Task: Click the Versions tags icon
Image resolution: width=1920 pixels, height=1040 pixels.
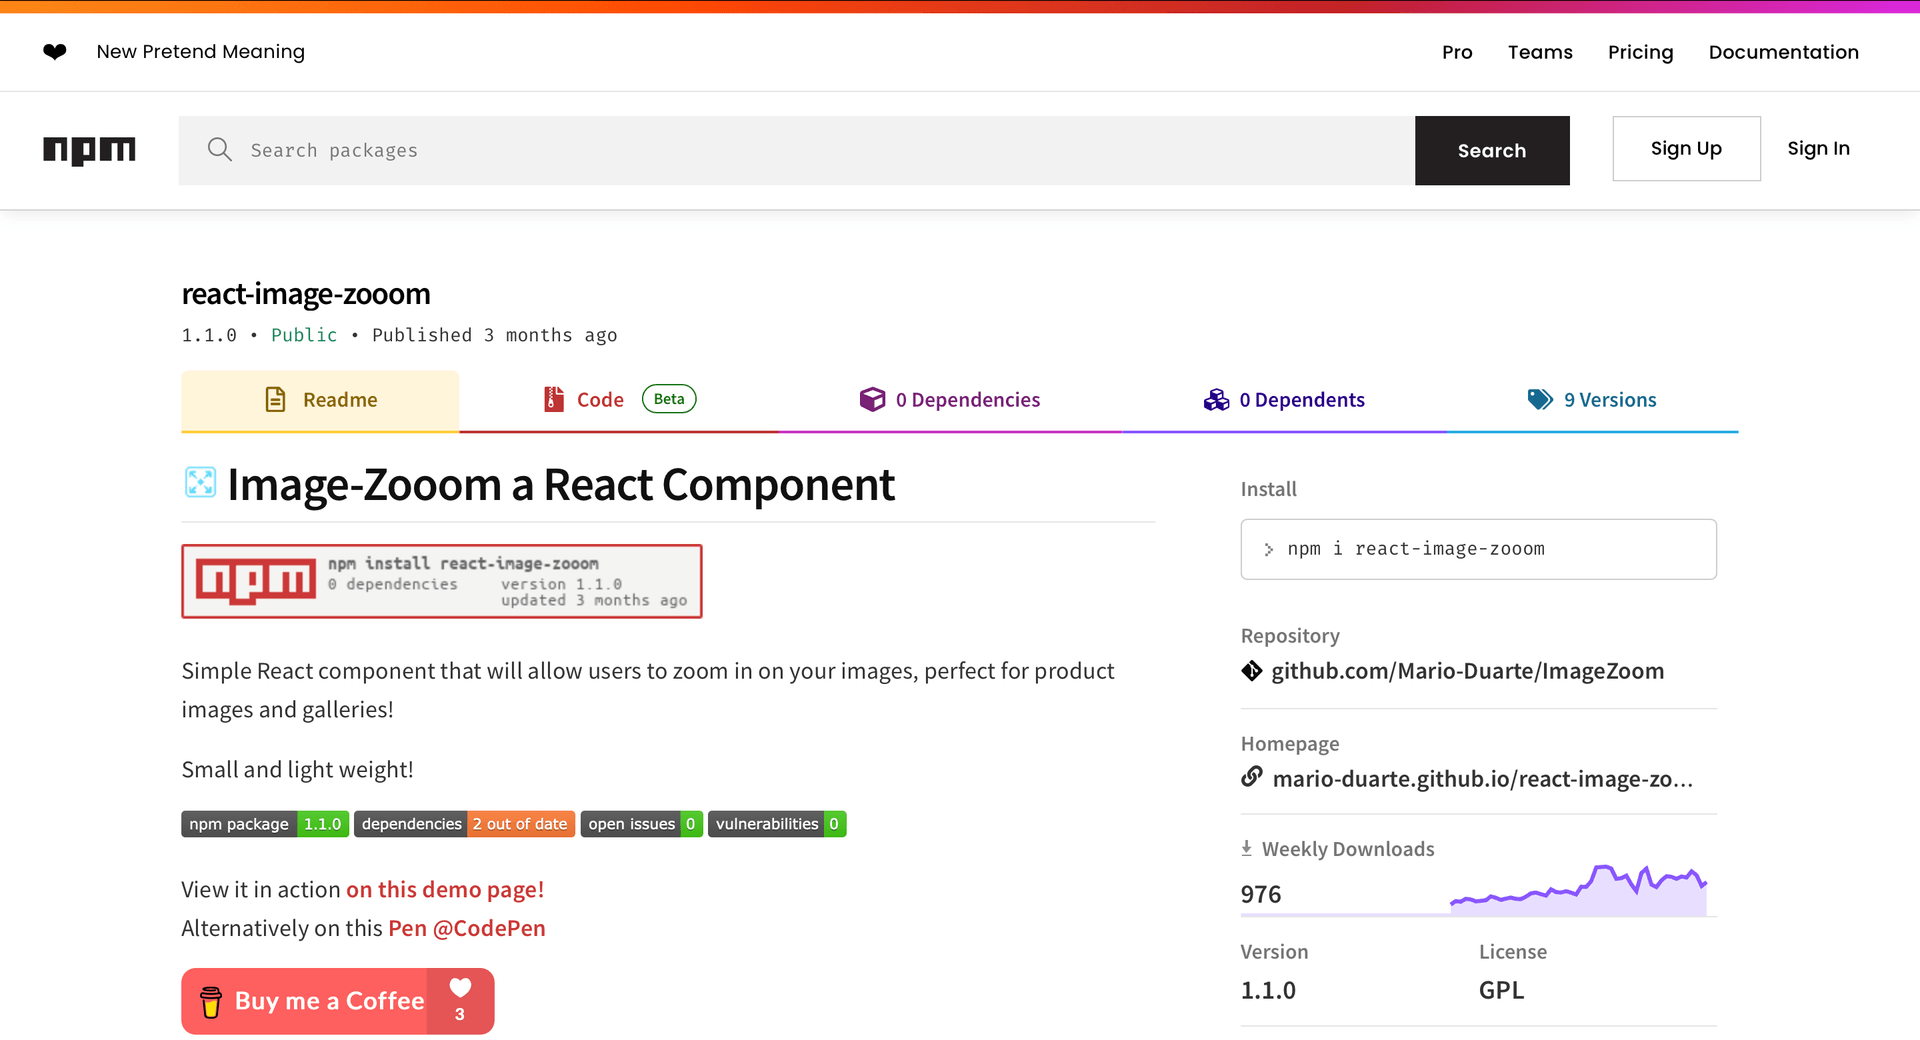Action: [x=1540, y=399]
